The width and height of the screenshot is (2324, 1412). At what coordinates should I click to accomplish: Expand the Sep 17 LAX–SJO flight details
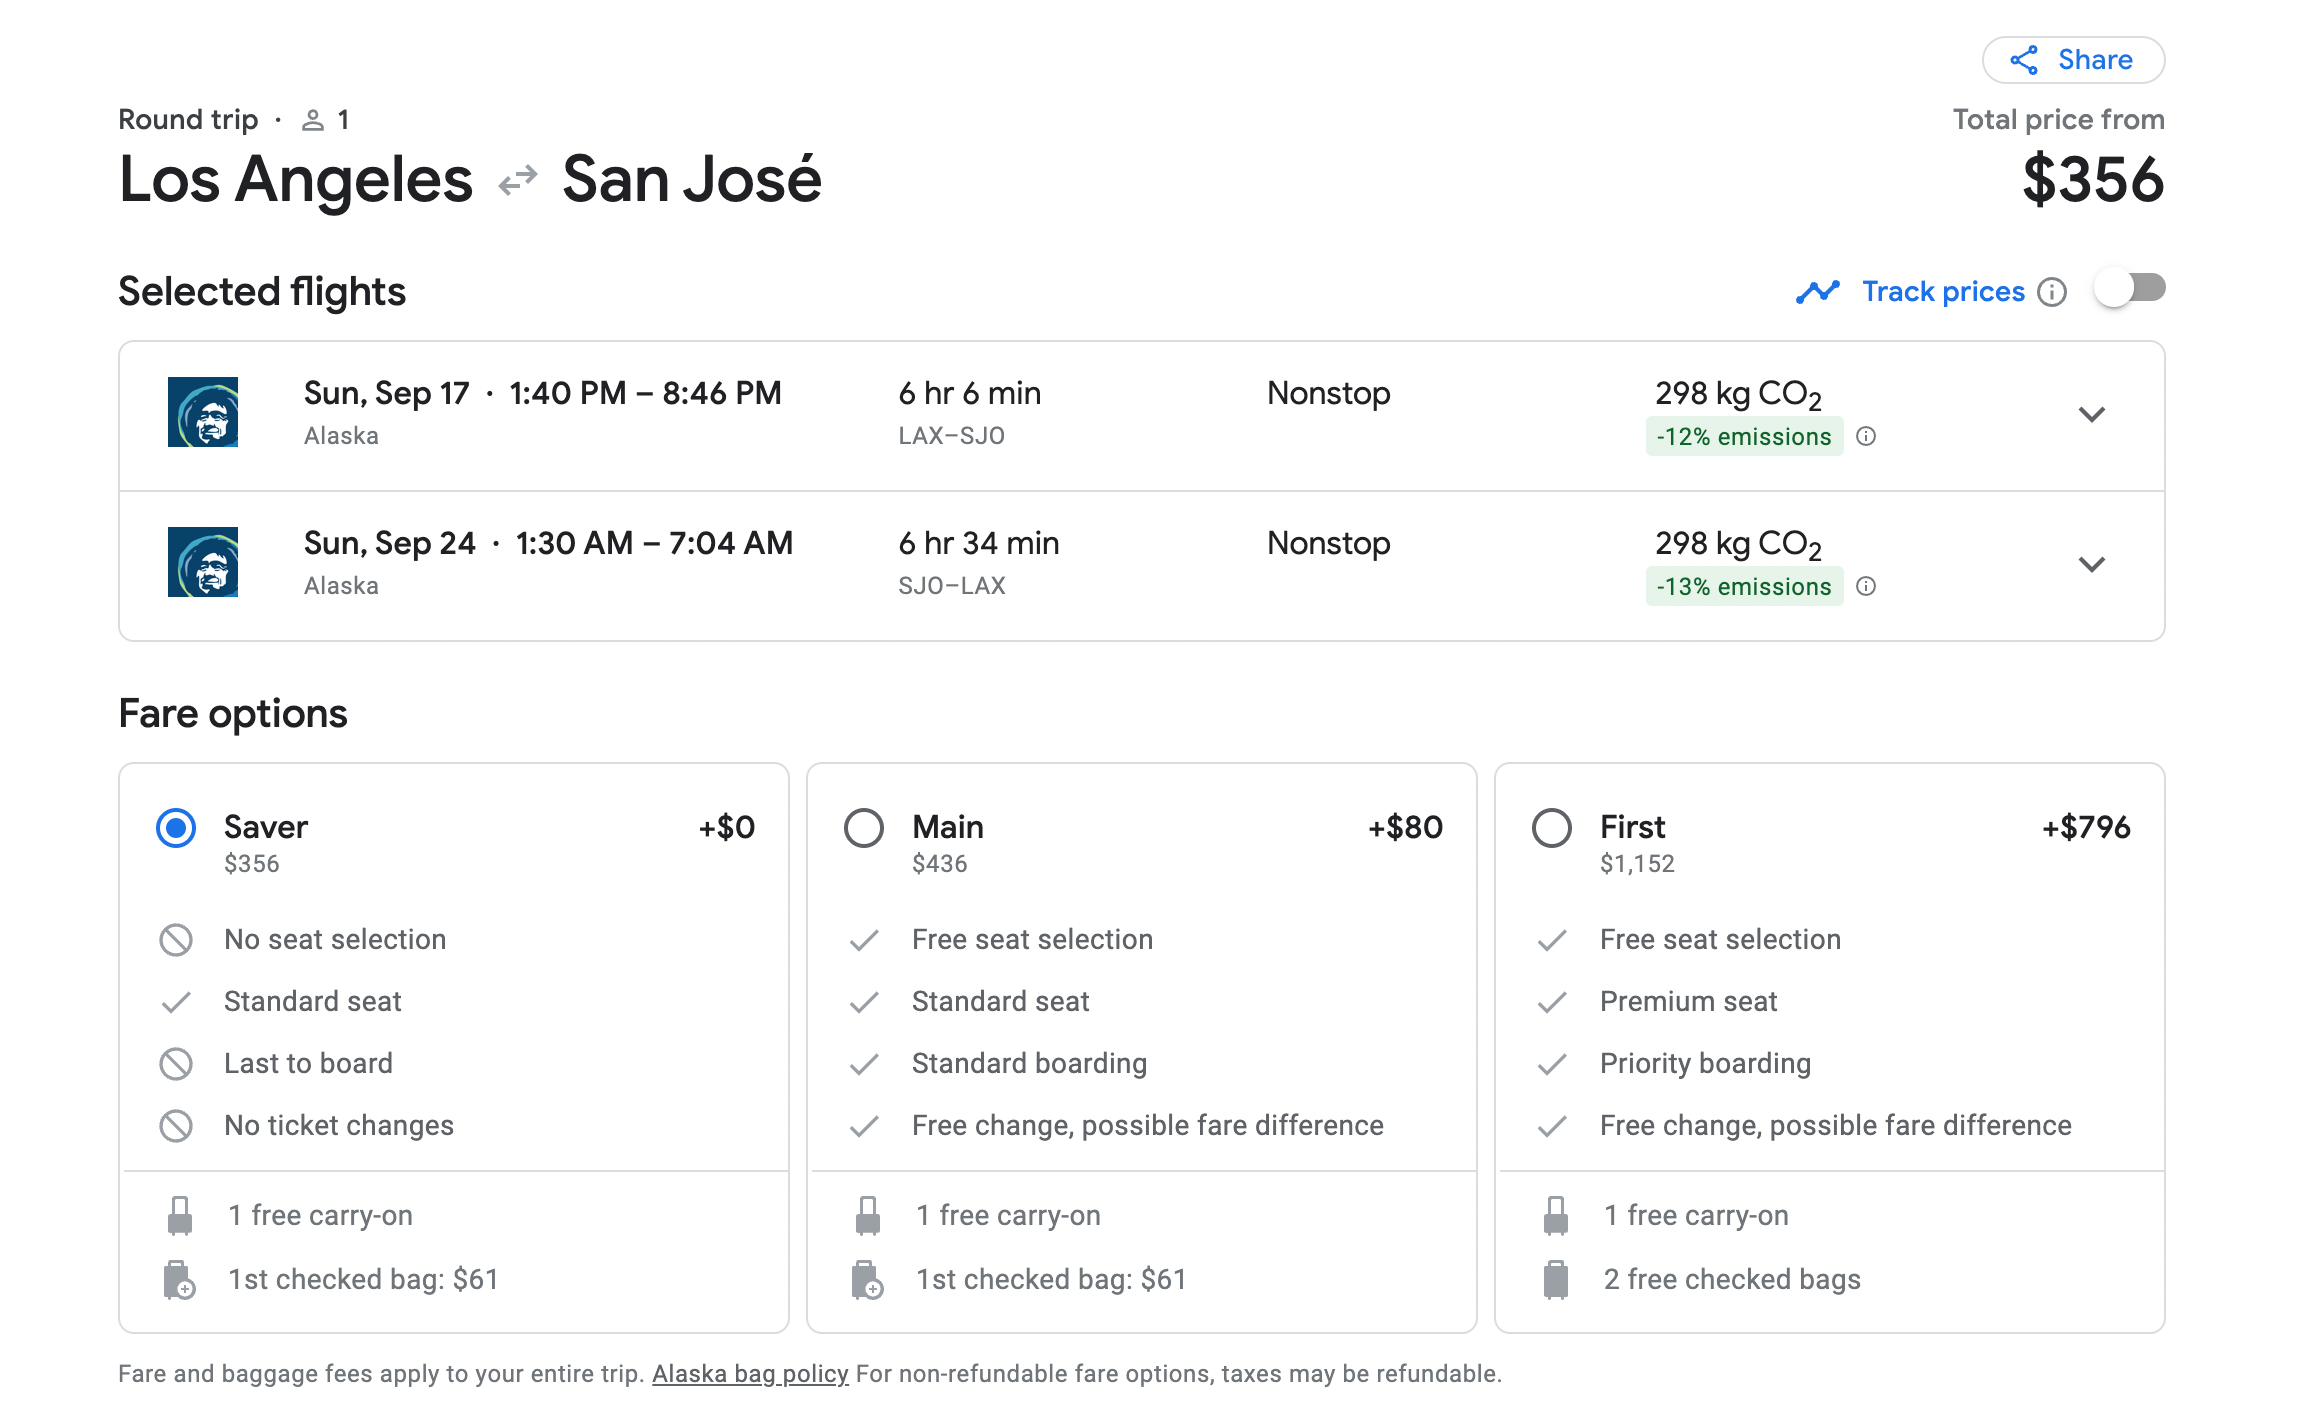pos(2091,414)
